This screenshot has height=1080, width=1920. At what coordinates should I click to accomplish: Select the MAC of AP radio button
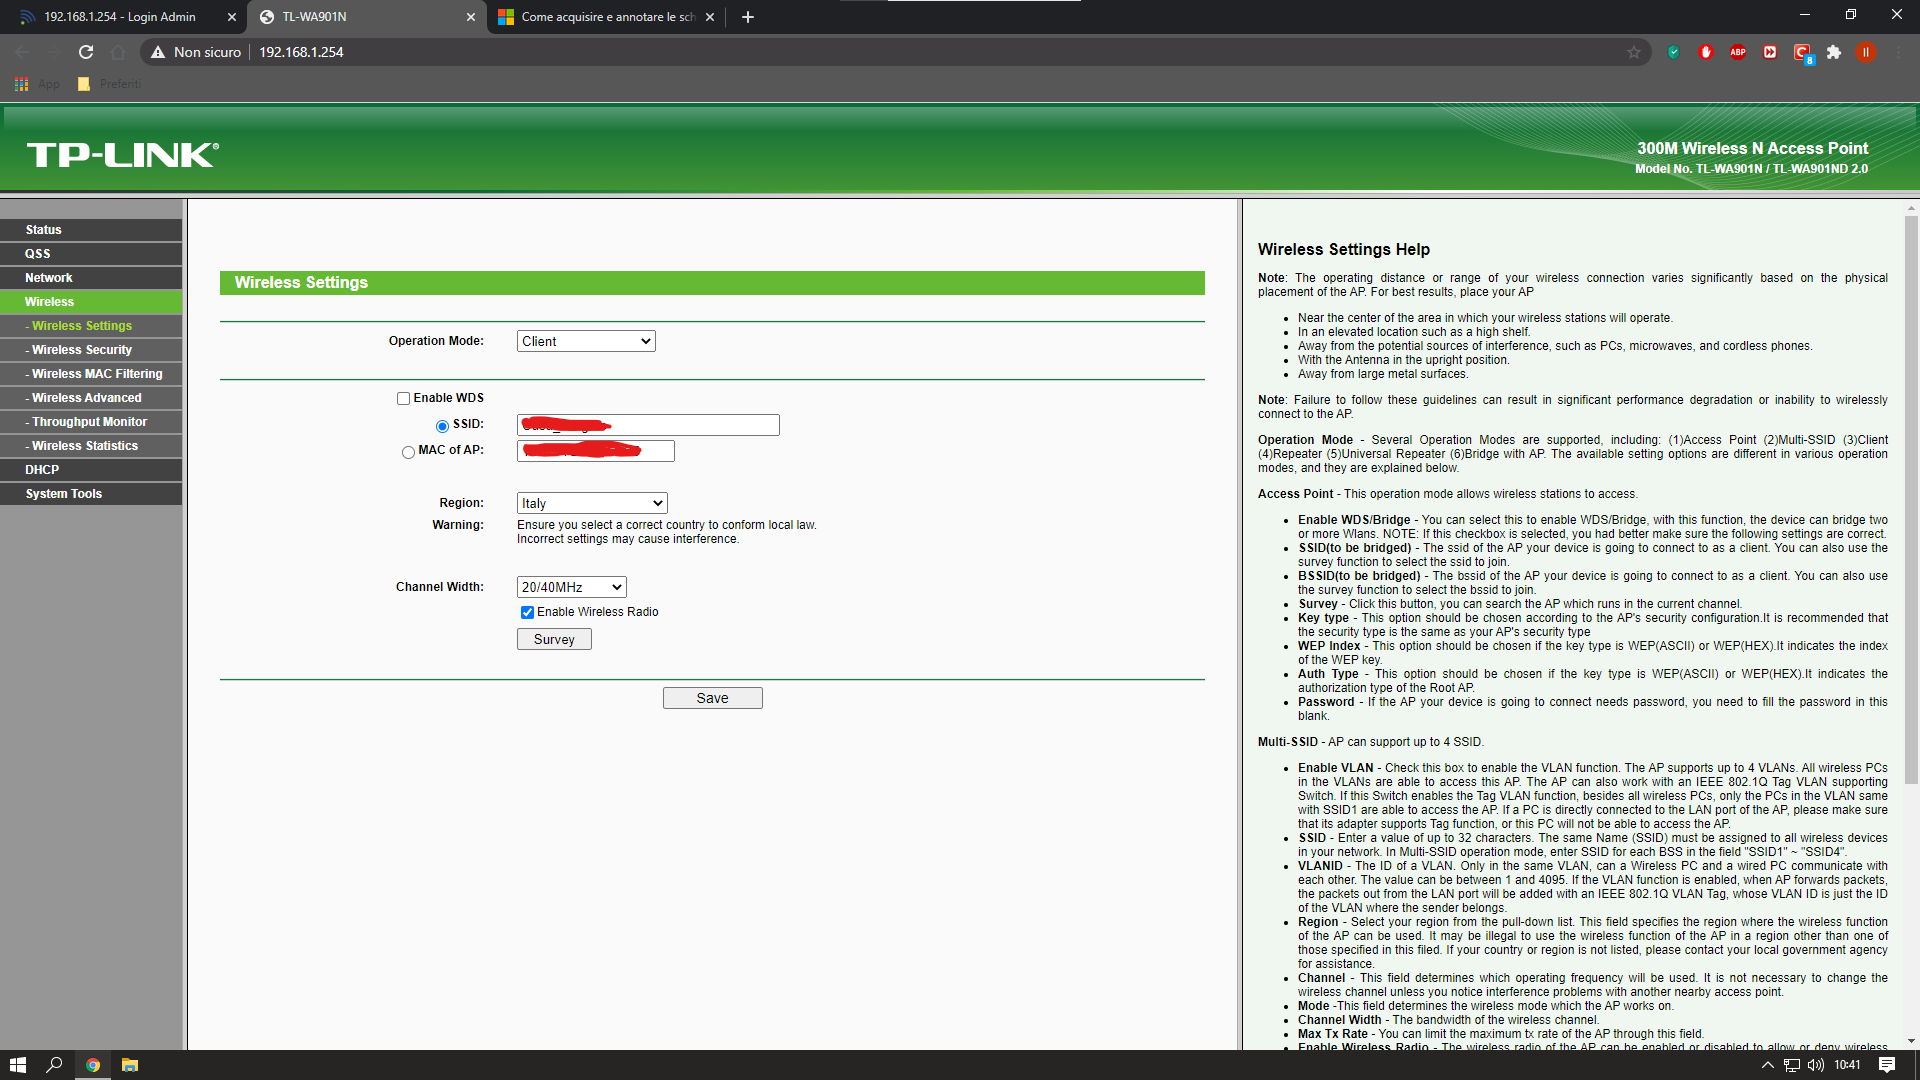[x=408, y=452]
